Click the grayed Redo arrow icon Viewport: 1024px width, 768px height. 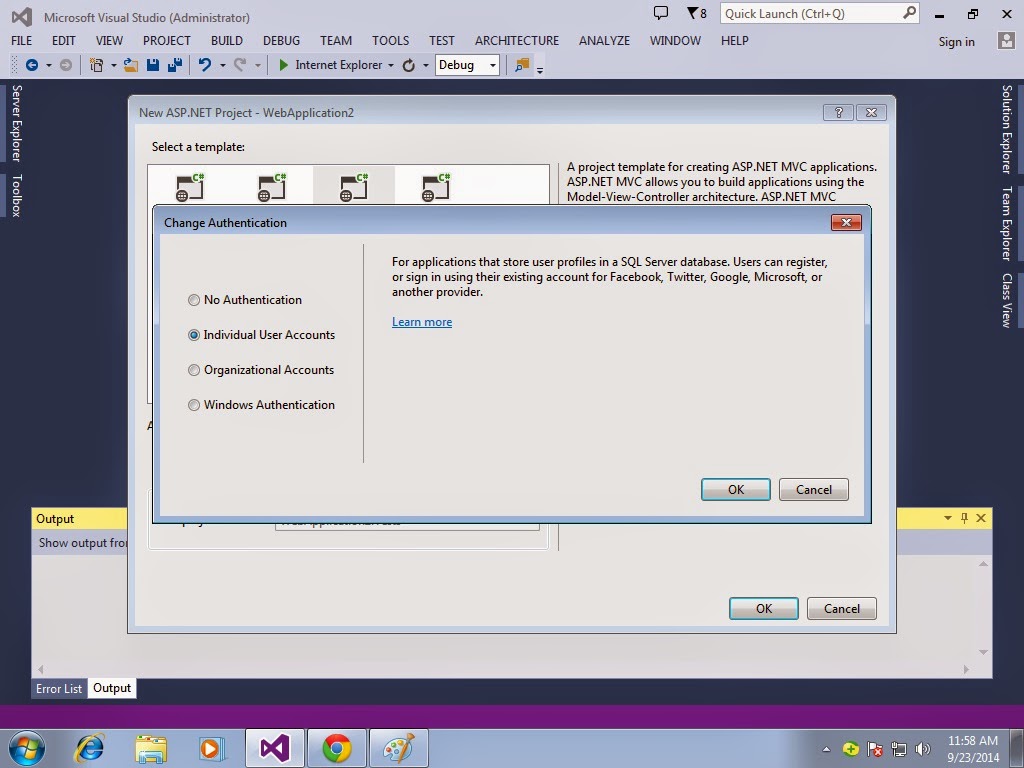[240, 65]
